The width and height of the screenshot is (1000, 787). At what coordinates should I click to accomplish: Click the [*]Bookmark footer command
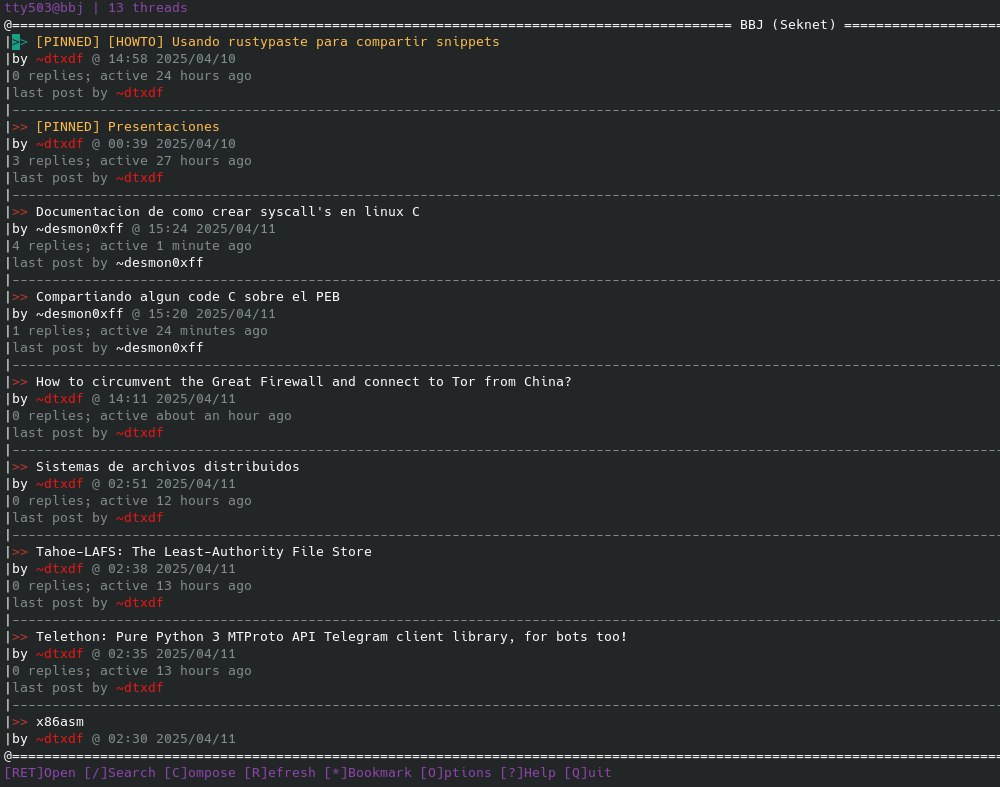(x=368, y=772)
